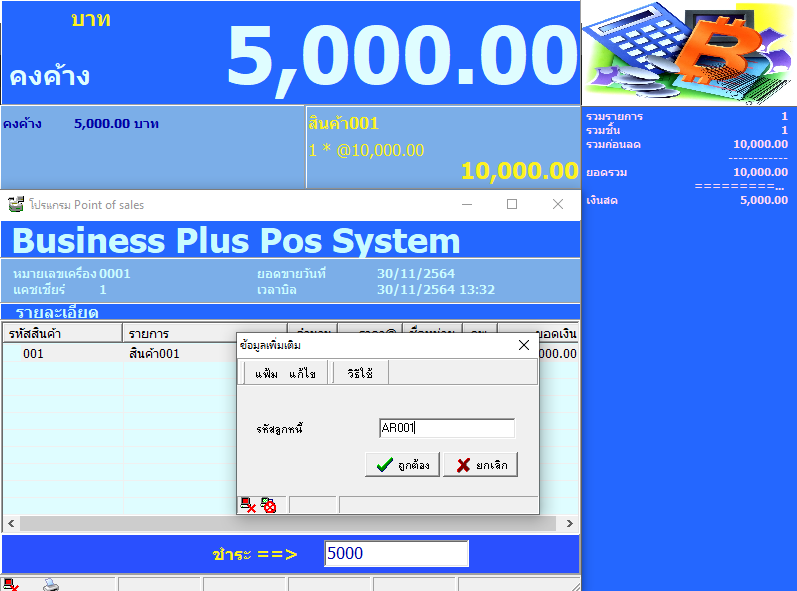The width and height of the screenshot is (797, 591).
Task: Click the ชำระ payment amount field
Action: click(396, 554)
